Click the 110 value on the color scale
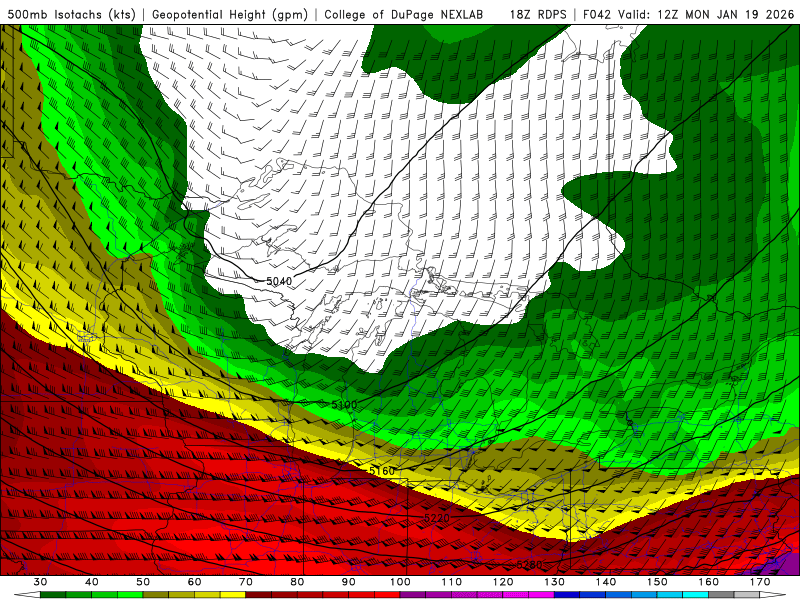Screen dimensions: 800x600 point(452,582)
